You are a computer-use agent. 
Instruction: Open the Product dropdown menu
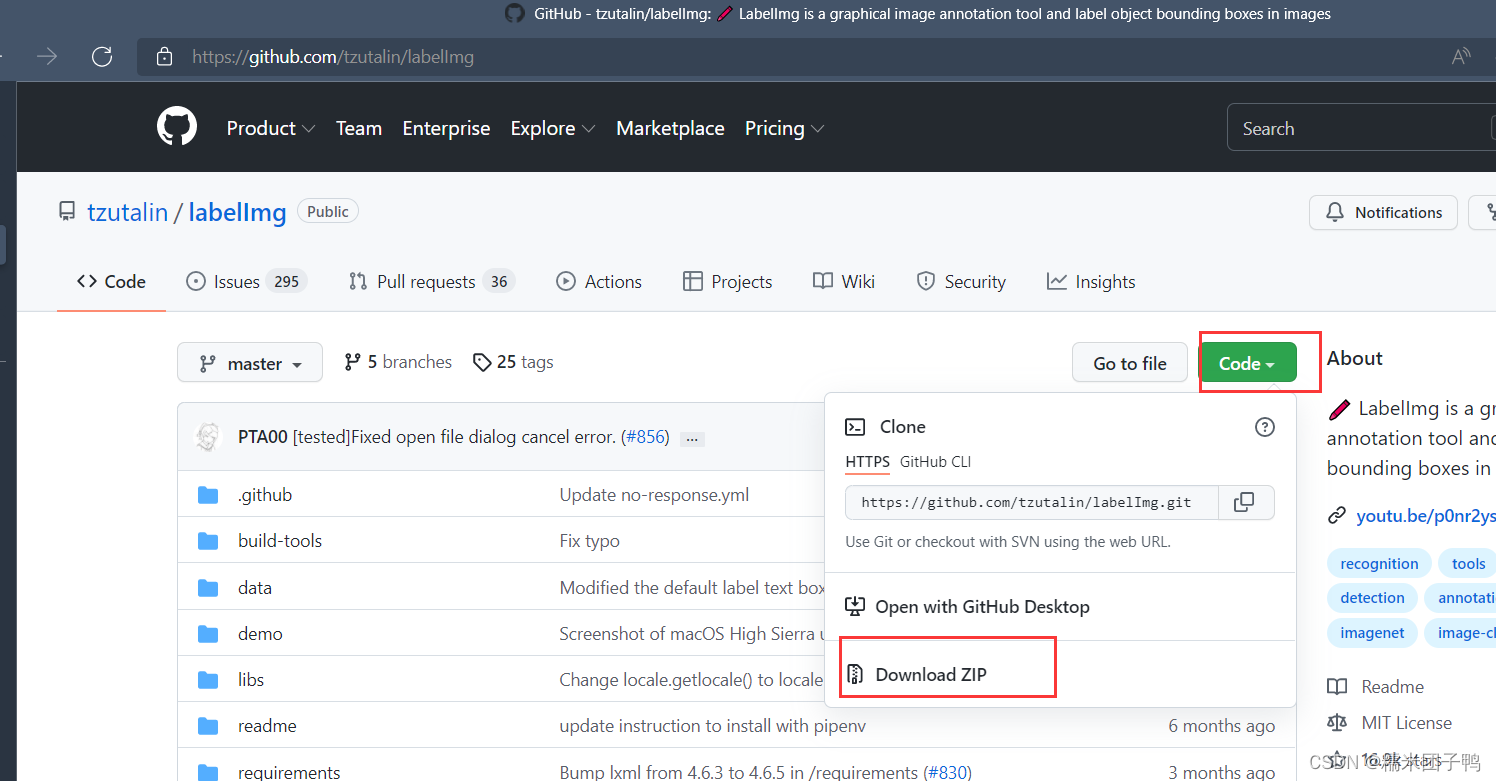pyautogui.click(x=271, y=128)
